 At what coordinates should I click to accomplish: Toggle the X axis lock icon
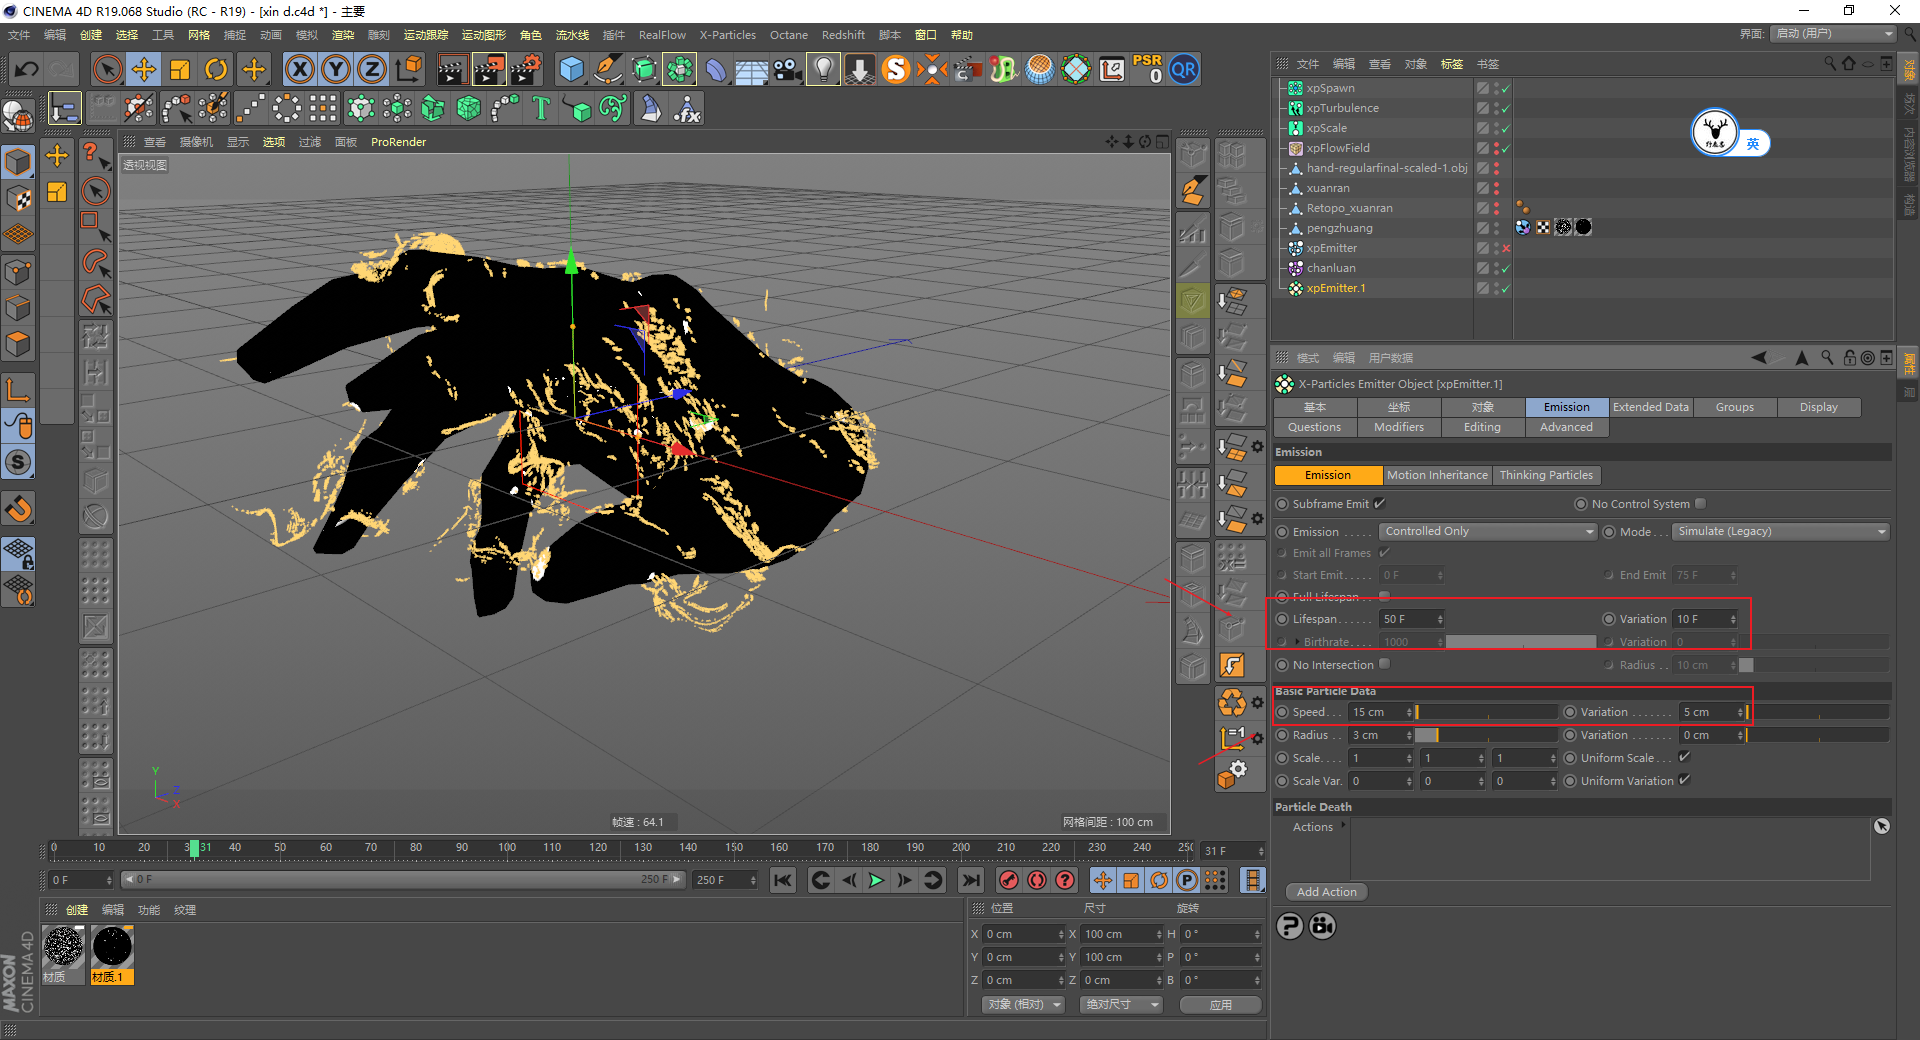299,70
